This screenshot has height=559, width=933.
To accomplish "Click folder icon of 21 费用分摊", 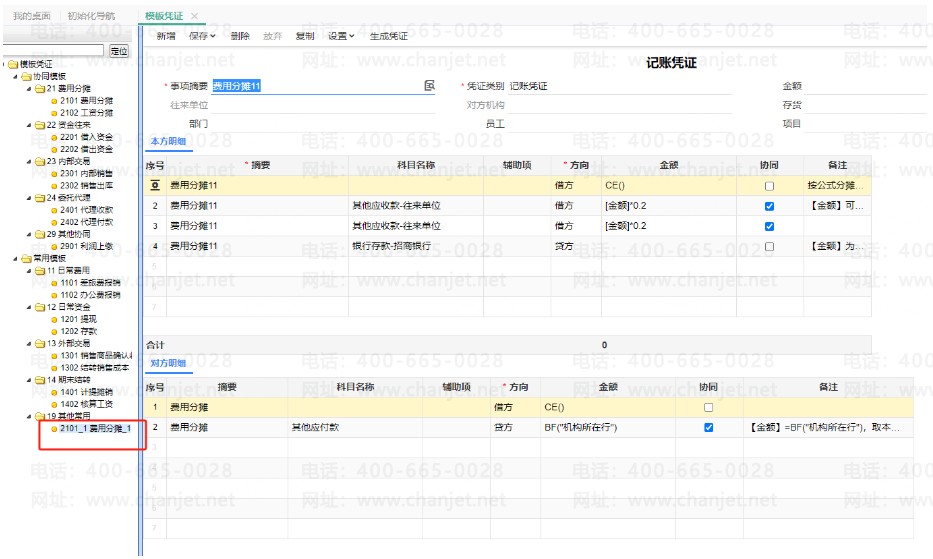I will [x=40, y=89].
